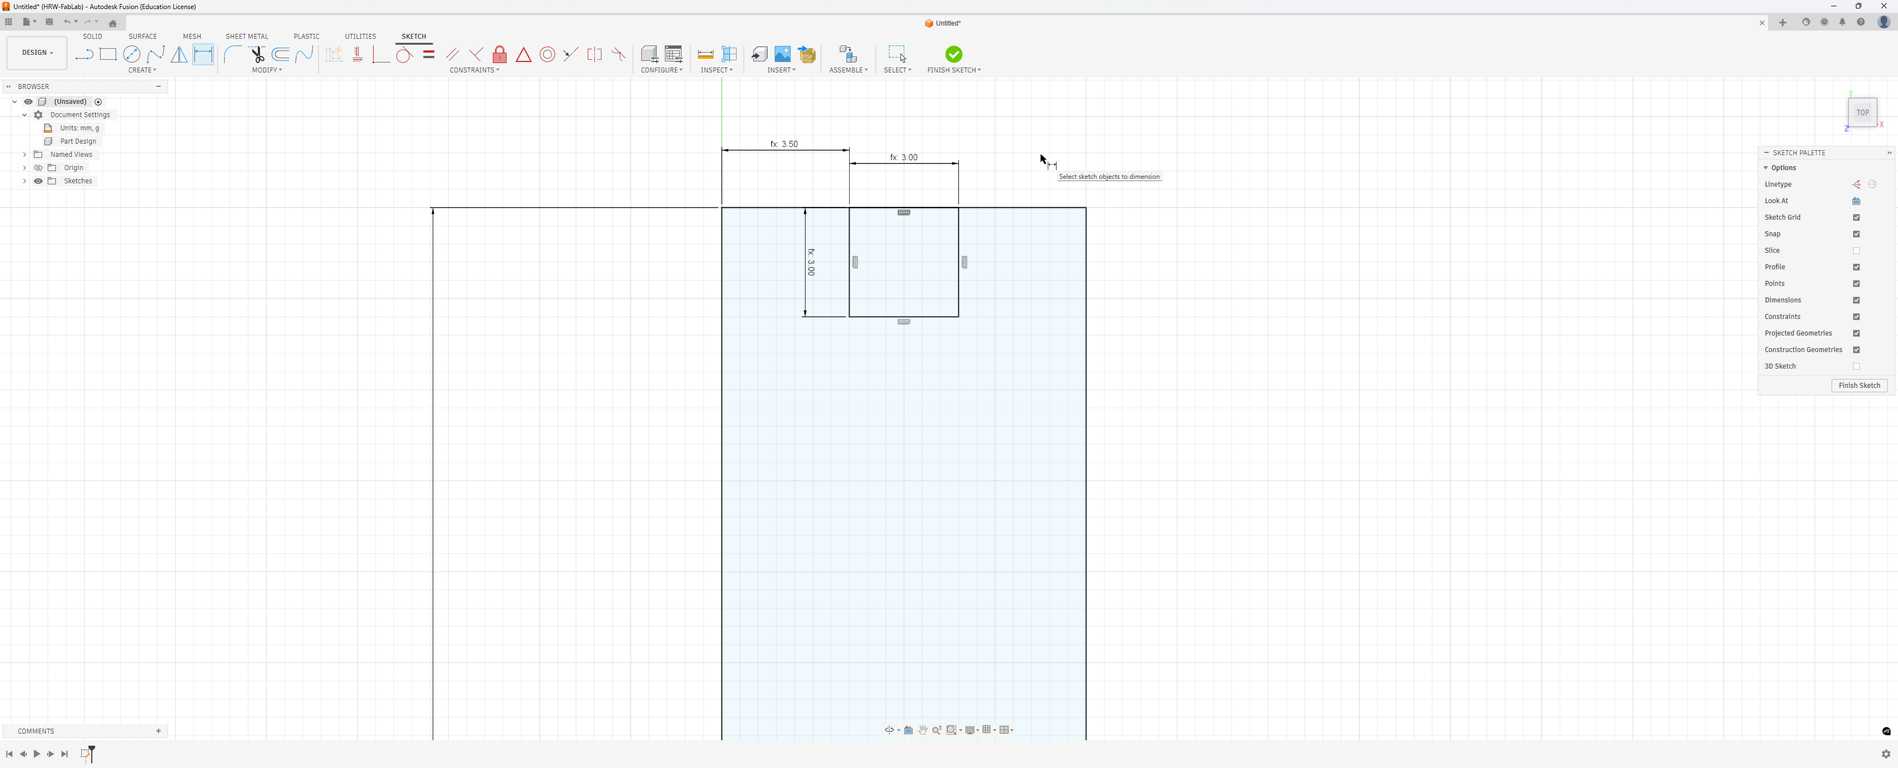This screenshot has height=768, width=1898.
Task: Select the 2-point Rectangle tool
Action: [x=108, y=55]
